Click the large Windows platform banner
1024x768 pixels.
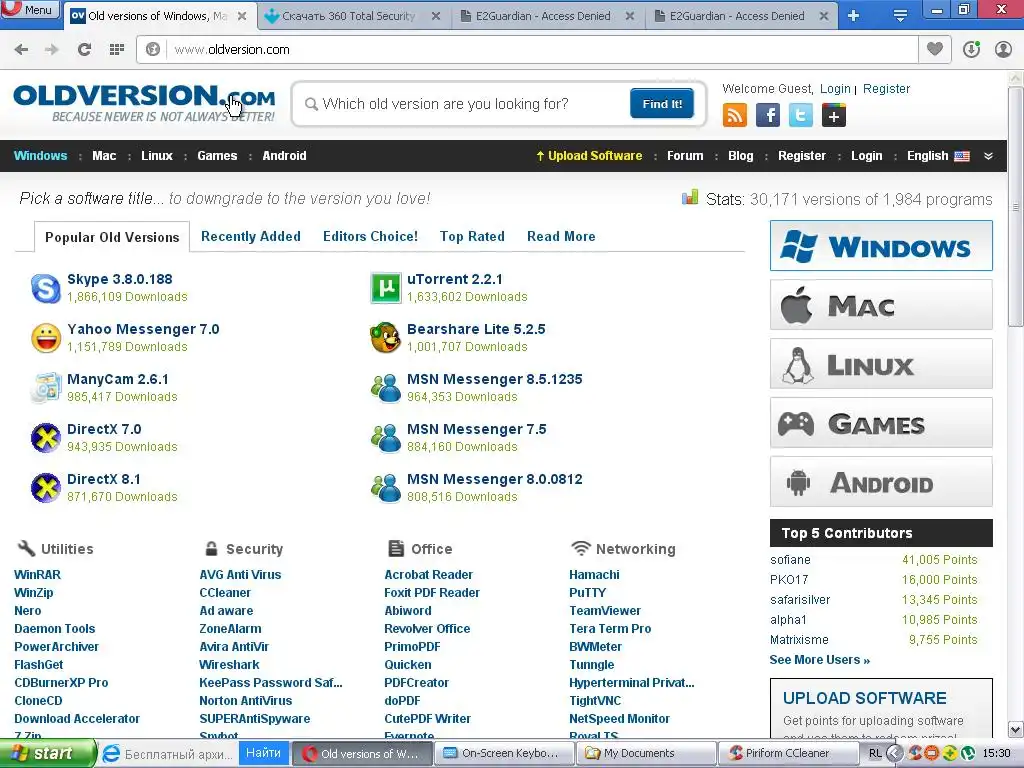(881, 246)
